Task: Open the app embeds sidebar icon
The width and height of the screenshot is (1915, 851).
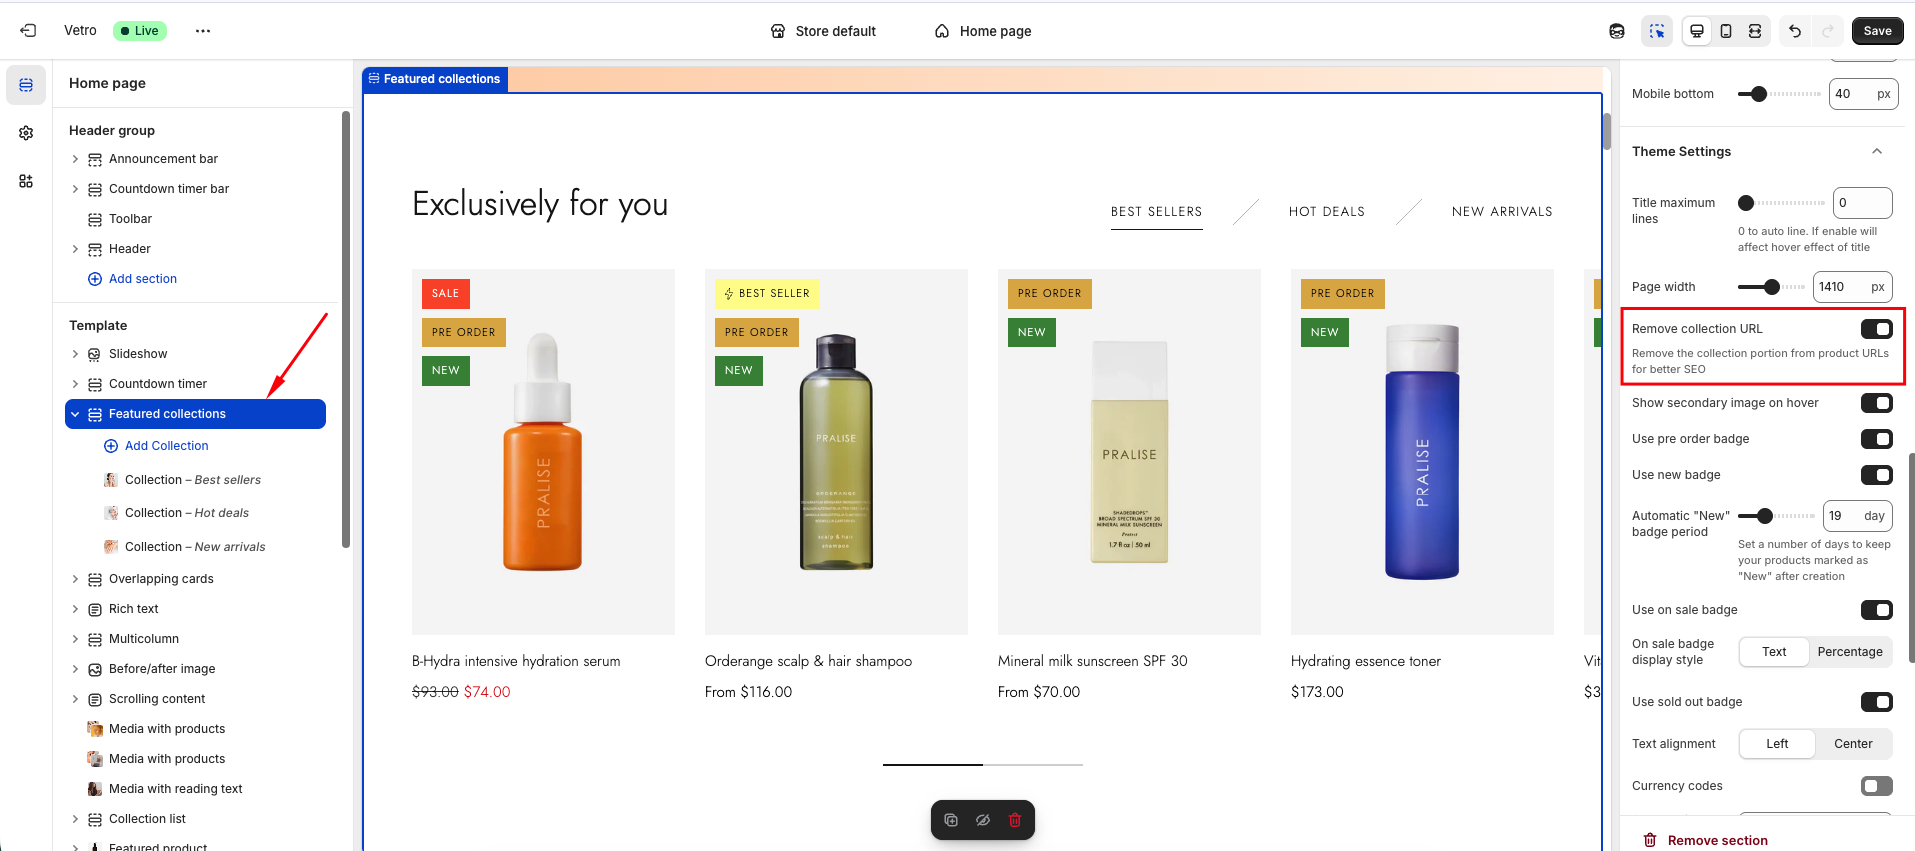Action: 26,181
